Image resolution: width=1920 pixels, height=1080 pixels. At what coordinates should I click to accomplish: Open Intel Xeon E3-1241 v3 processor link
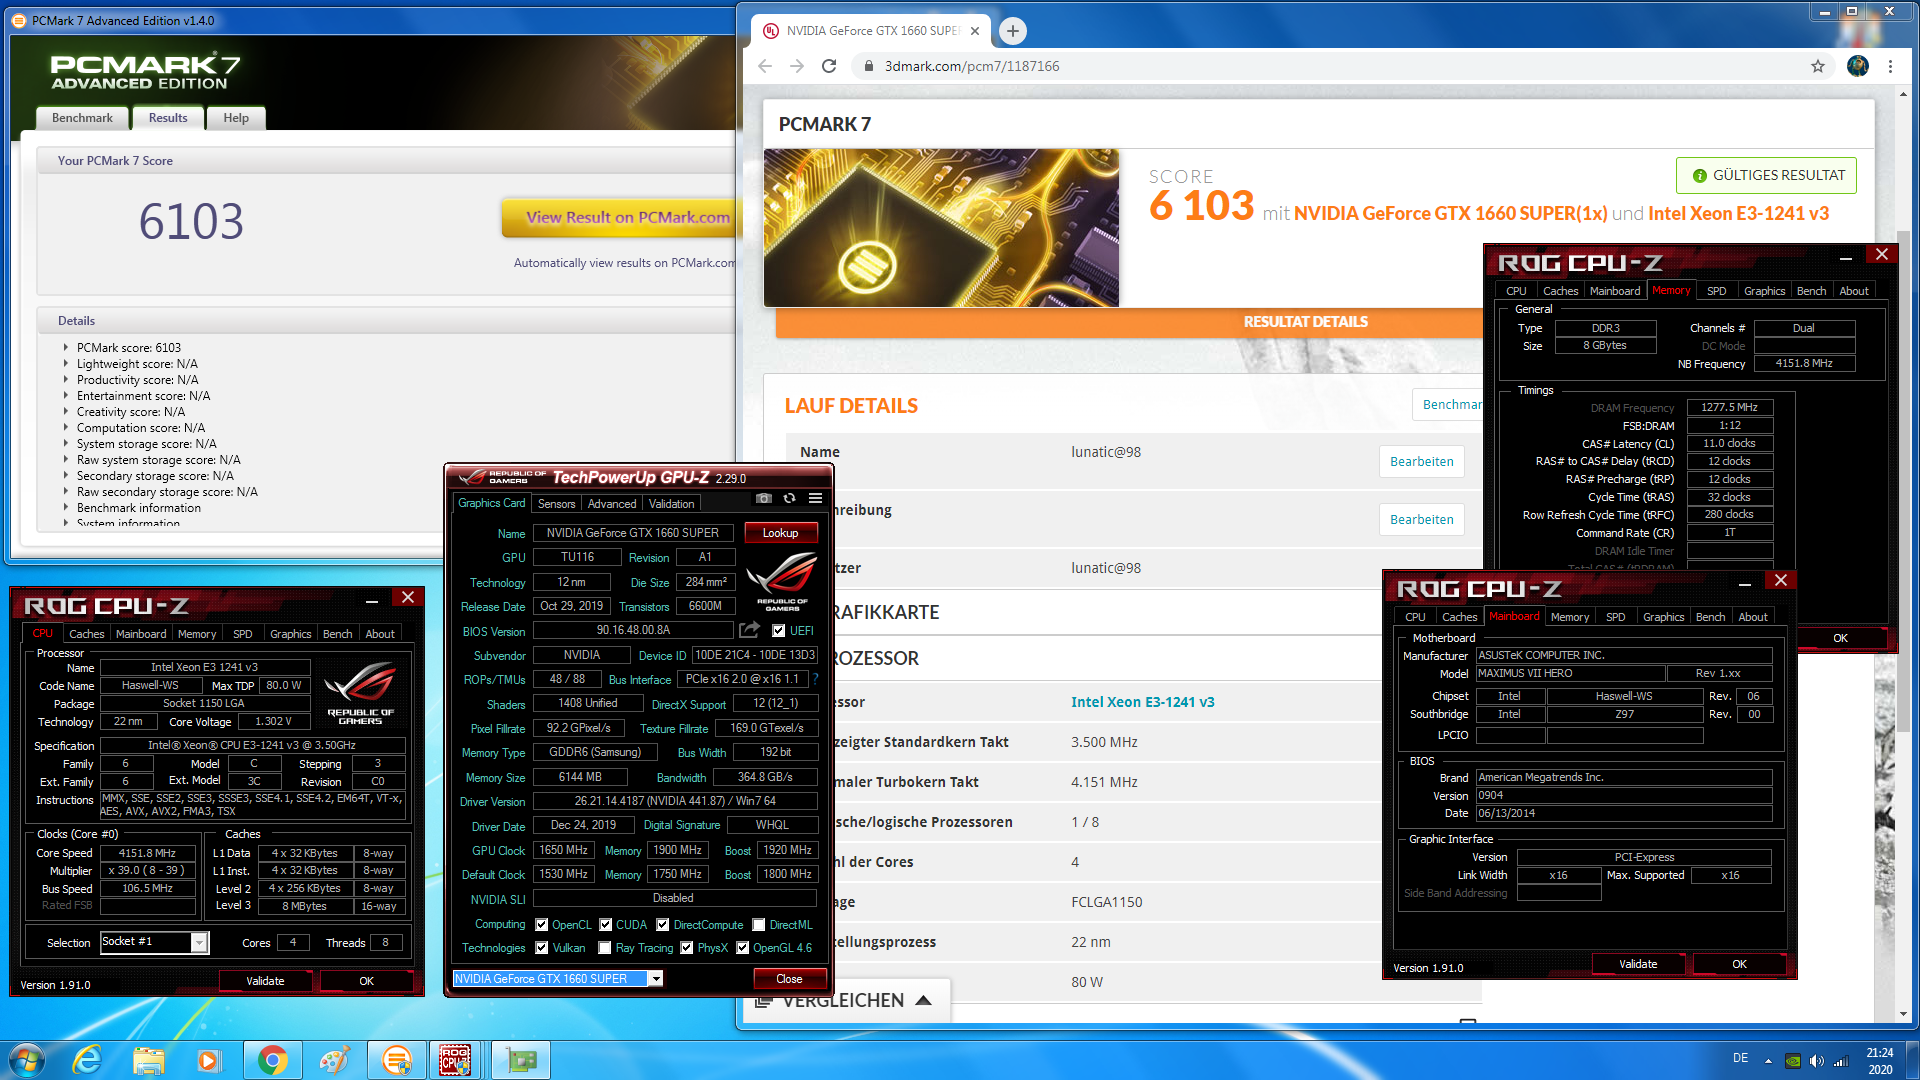(x=1142, y=702)
